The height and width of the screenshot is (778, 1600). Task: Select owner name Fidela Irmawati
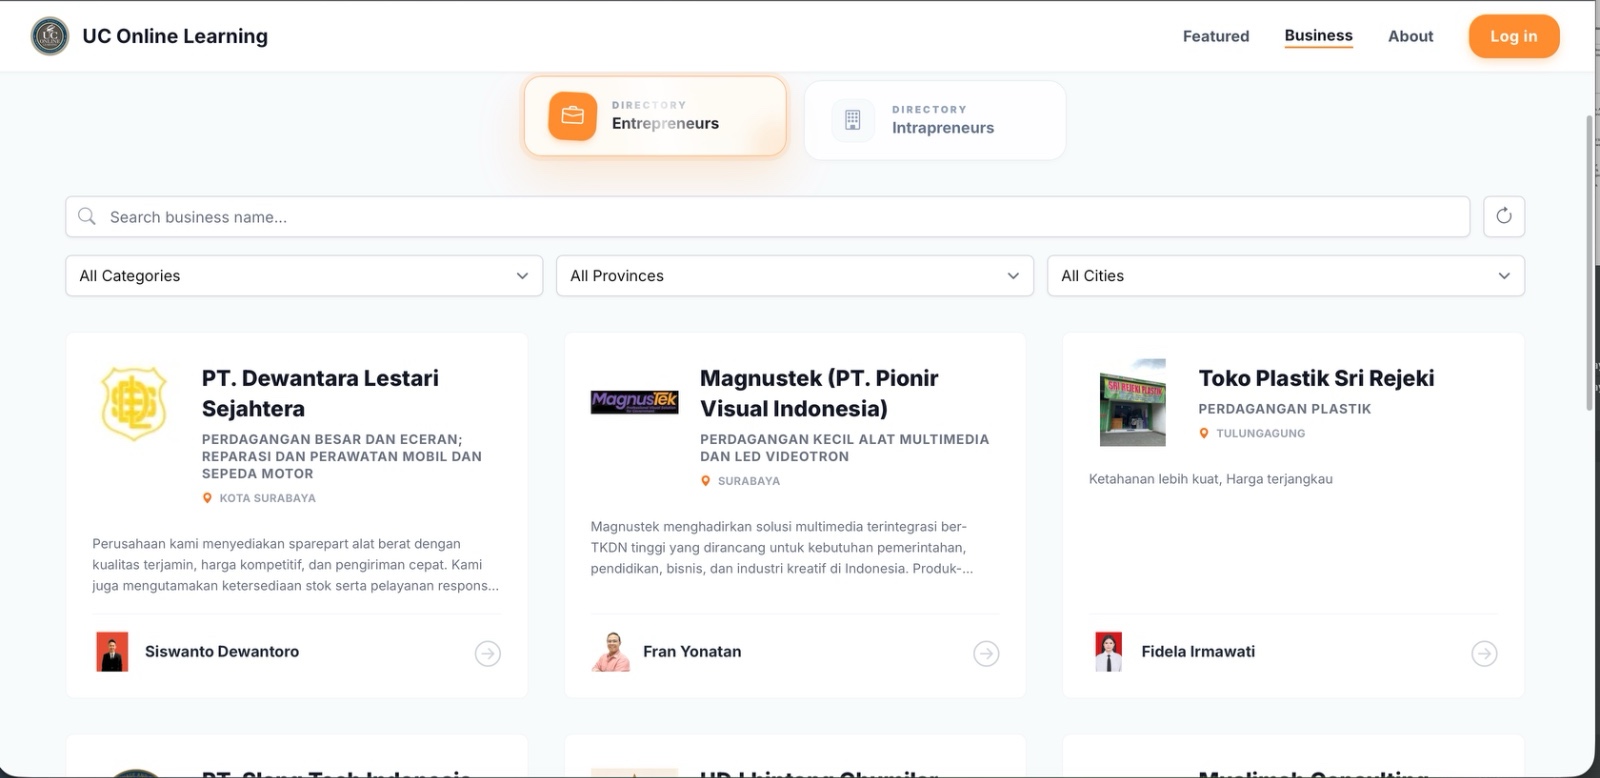pos(1198,651)
